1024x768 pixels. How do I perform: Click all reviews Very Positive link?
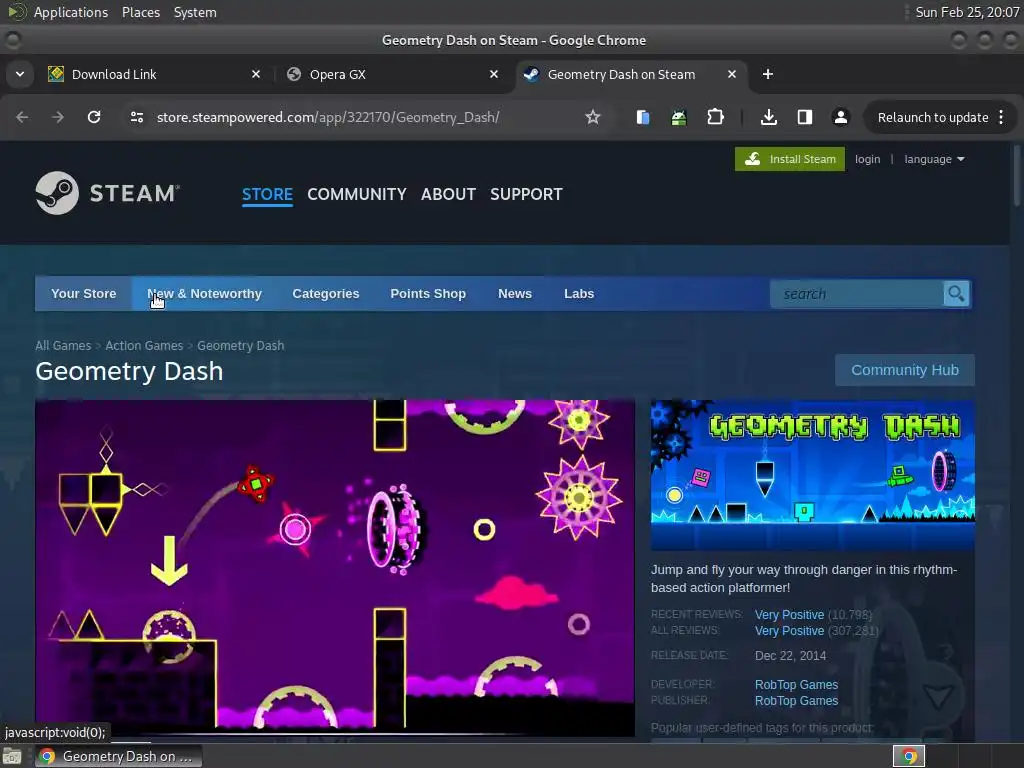[789, 631]
